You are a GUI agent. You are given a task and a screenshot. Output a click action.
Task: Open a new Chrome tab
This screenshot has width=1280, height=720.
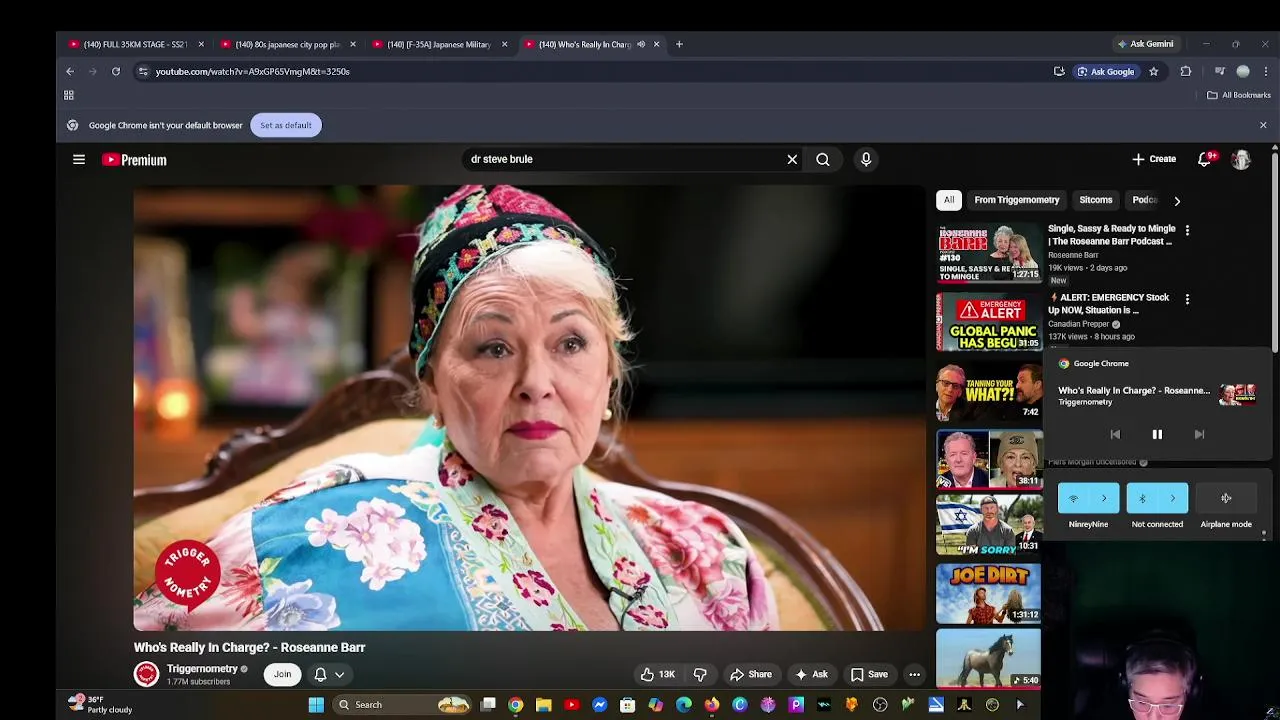tap(679, 44)
